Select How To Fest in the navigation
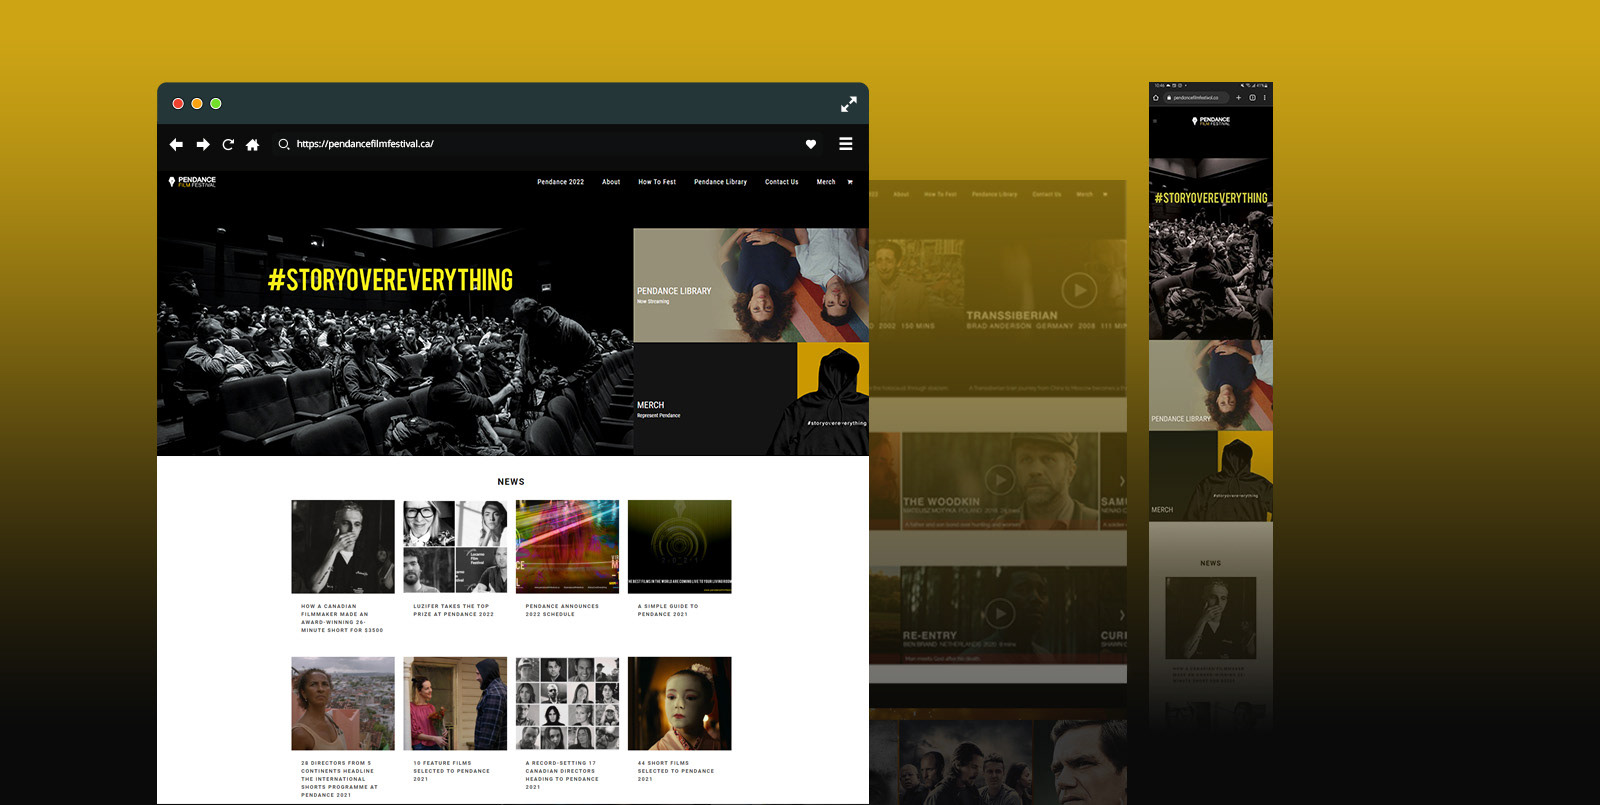The image size is (1600, 805). tap(657, 182)
